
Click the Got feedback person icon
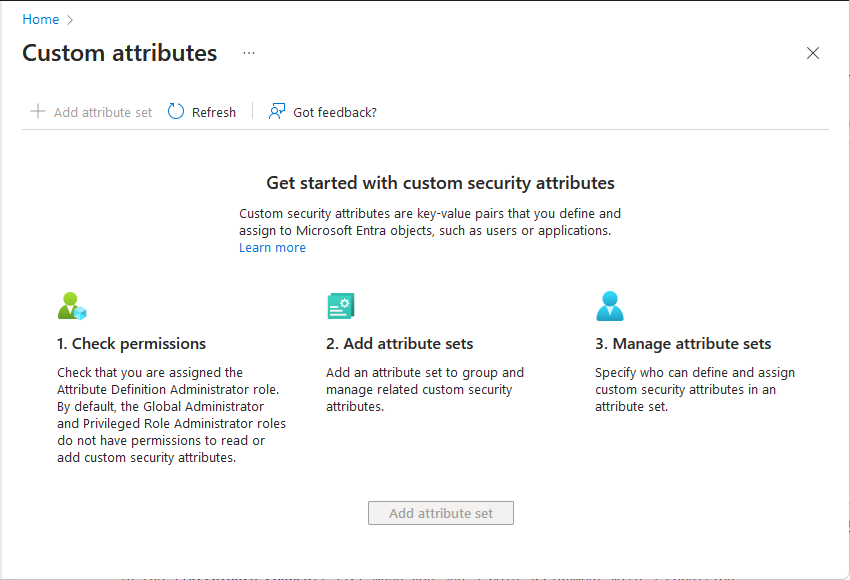[277, 112]
